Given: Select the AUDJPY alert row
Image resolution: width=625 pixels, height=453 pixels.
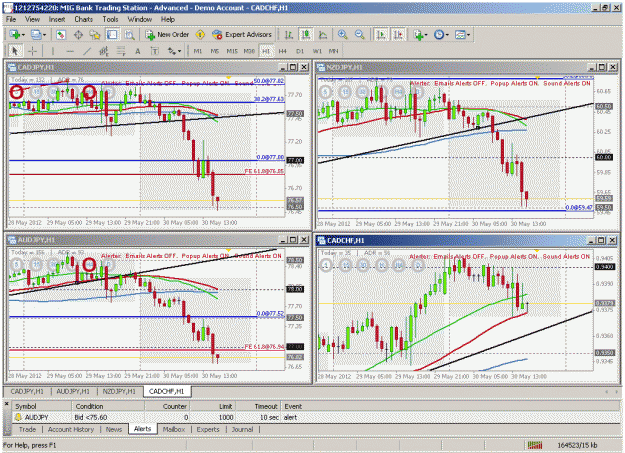Looking at the screenshot, I should [316, 418].
